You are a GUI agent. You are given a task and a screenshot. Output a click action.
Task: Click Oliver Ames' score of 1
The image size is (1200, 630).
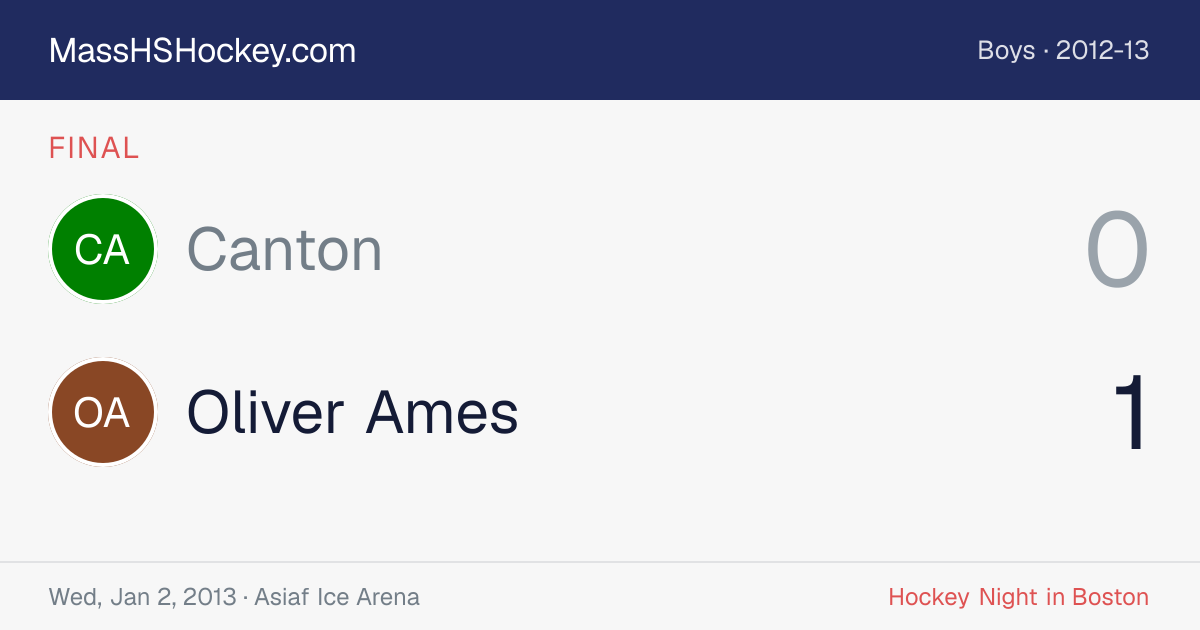(x=1131, y=413)
